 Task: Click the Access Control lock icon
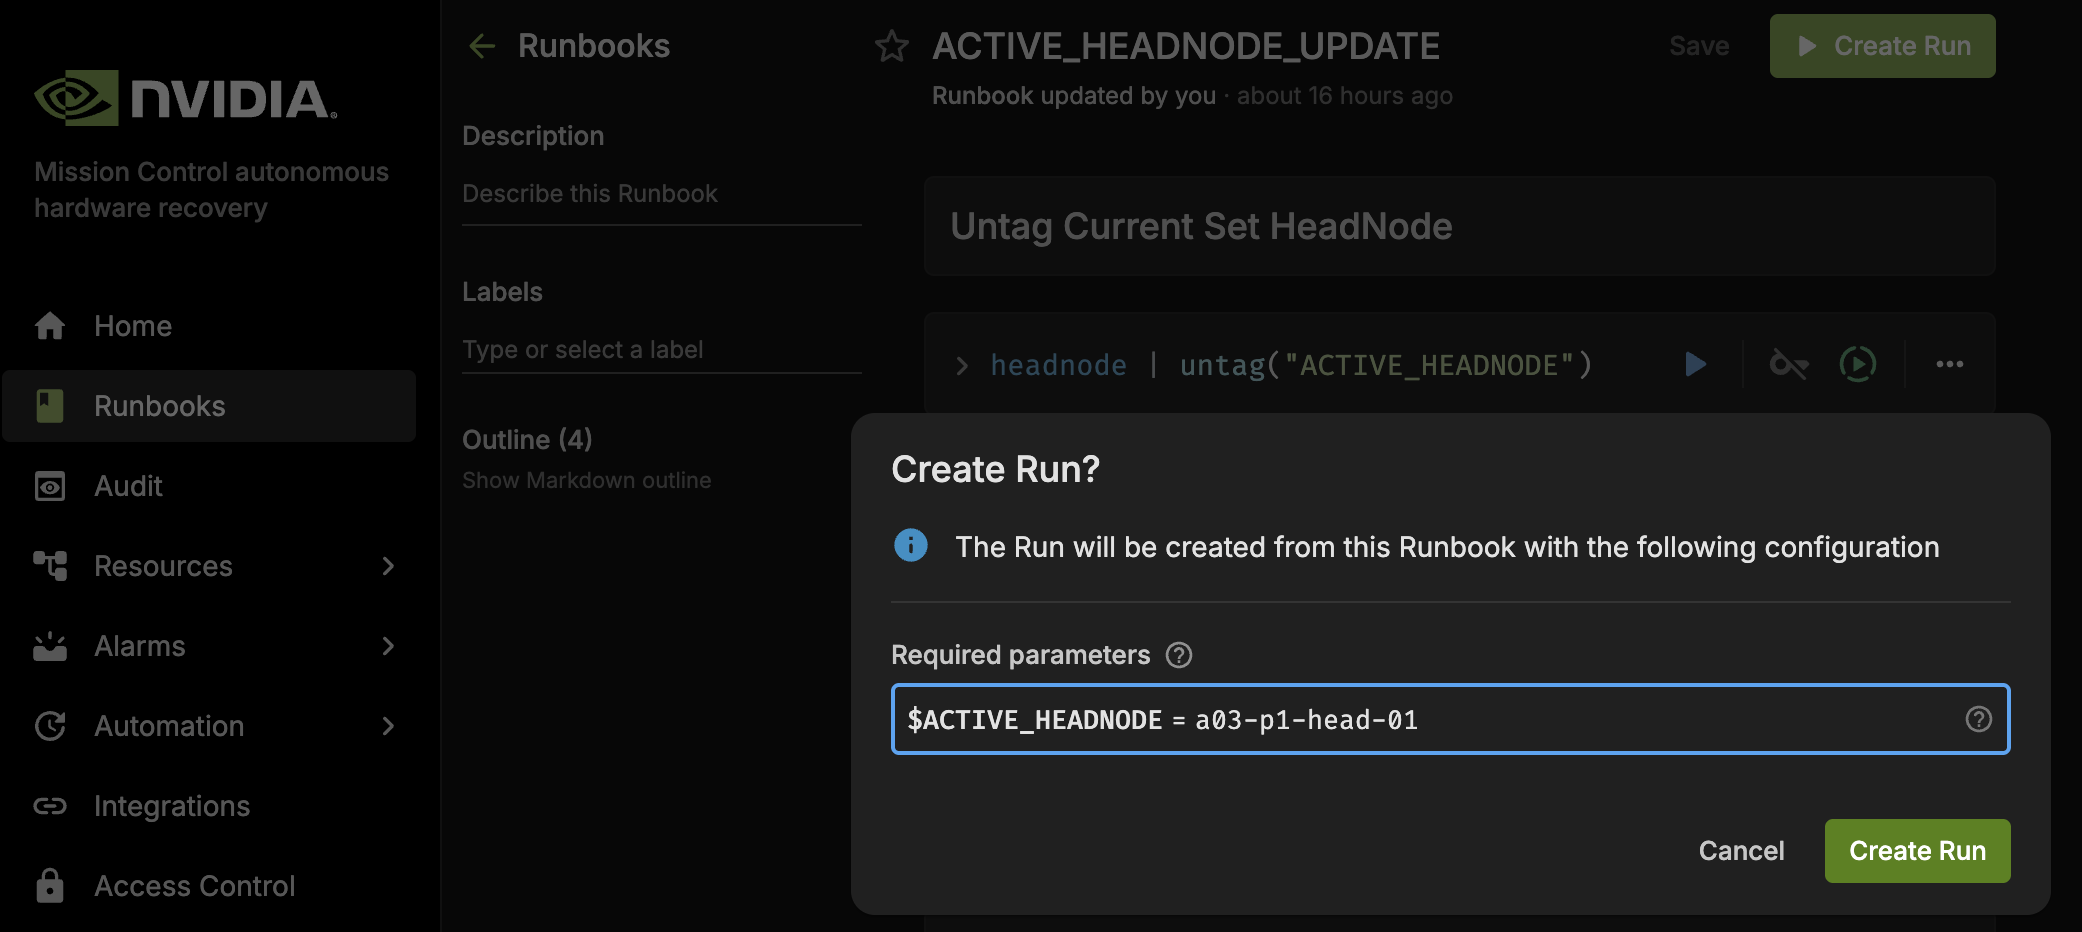50,886
